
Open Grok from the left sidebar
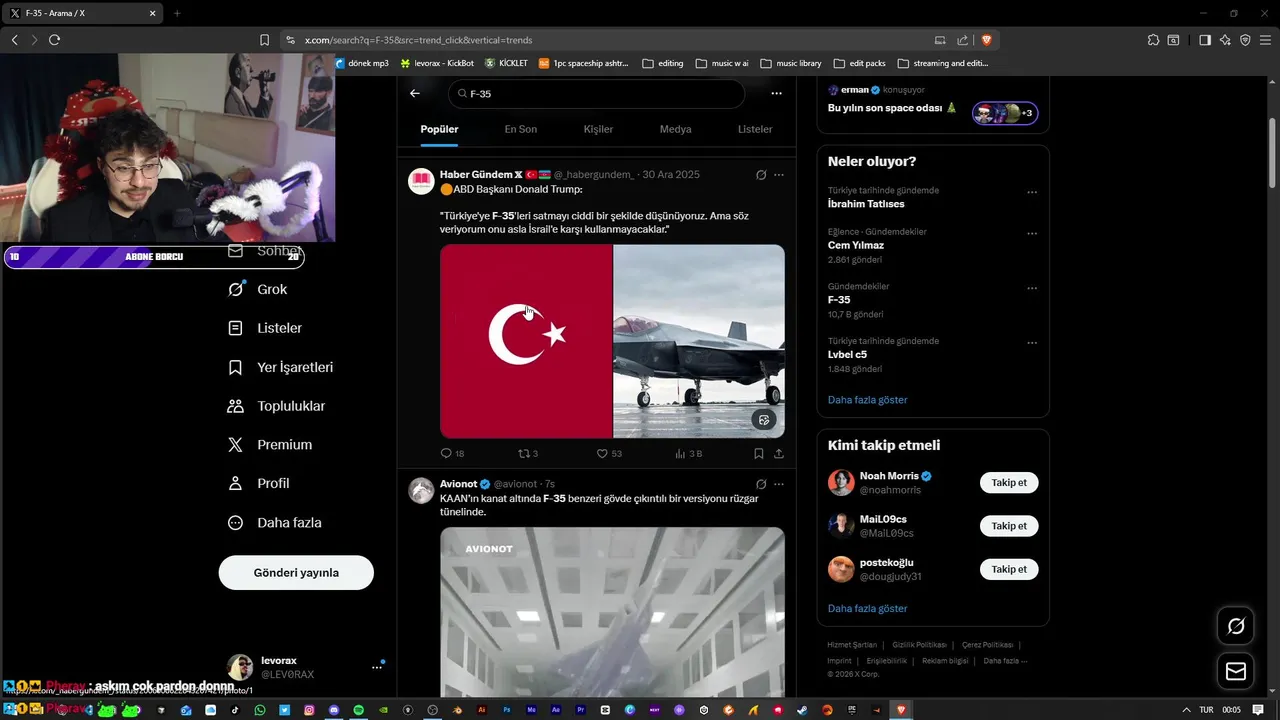[x=258, y=289]
